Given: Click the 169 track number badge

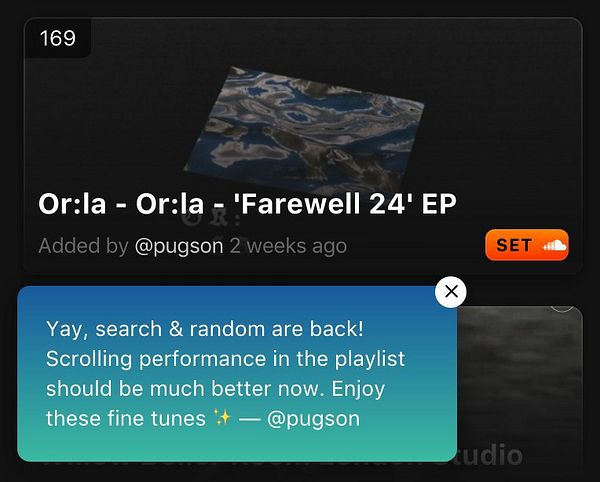Looking at the screenshot, I should tap(57, 38).
